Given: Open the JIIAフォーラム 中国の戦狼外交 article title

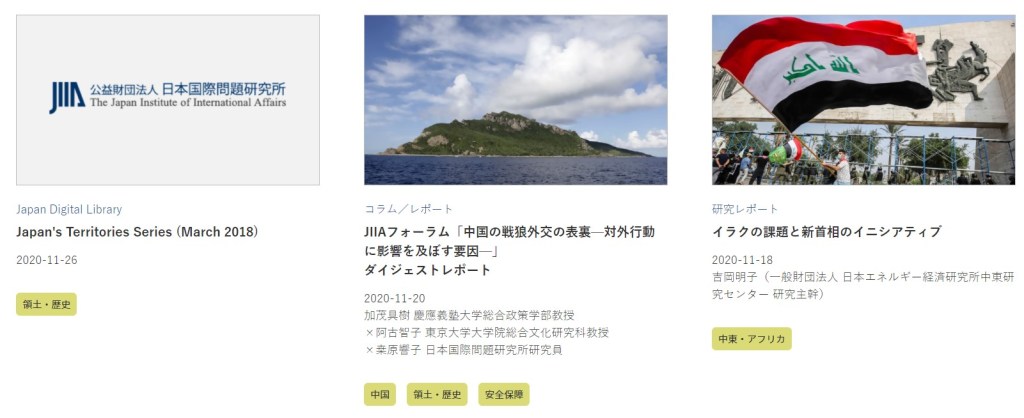Looking at the screenshot, I should pyautogui.click(x=509, y=251).
